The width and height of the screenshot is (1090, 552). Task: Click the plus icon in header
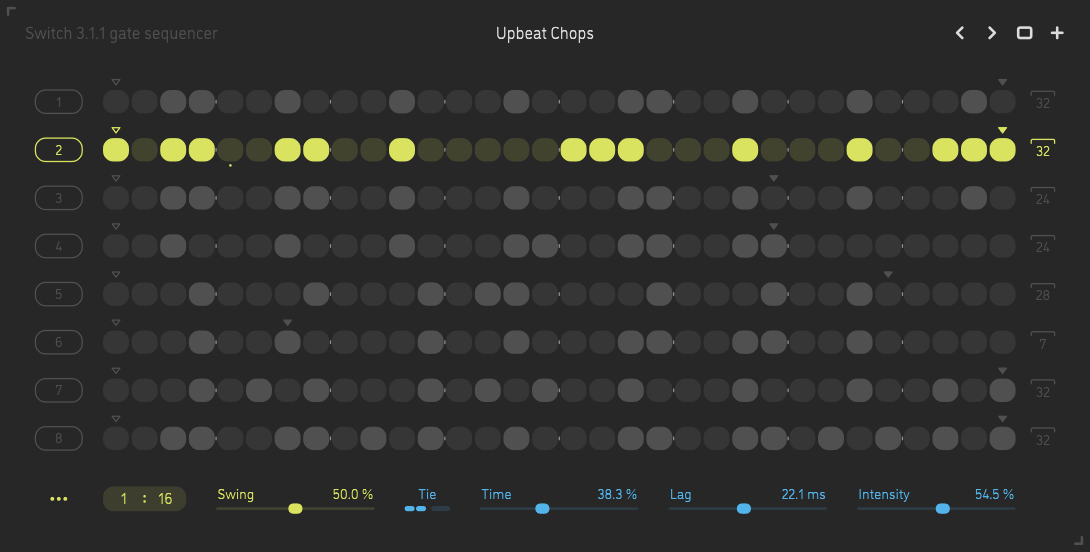click(x=1057, y=33)
